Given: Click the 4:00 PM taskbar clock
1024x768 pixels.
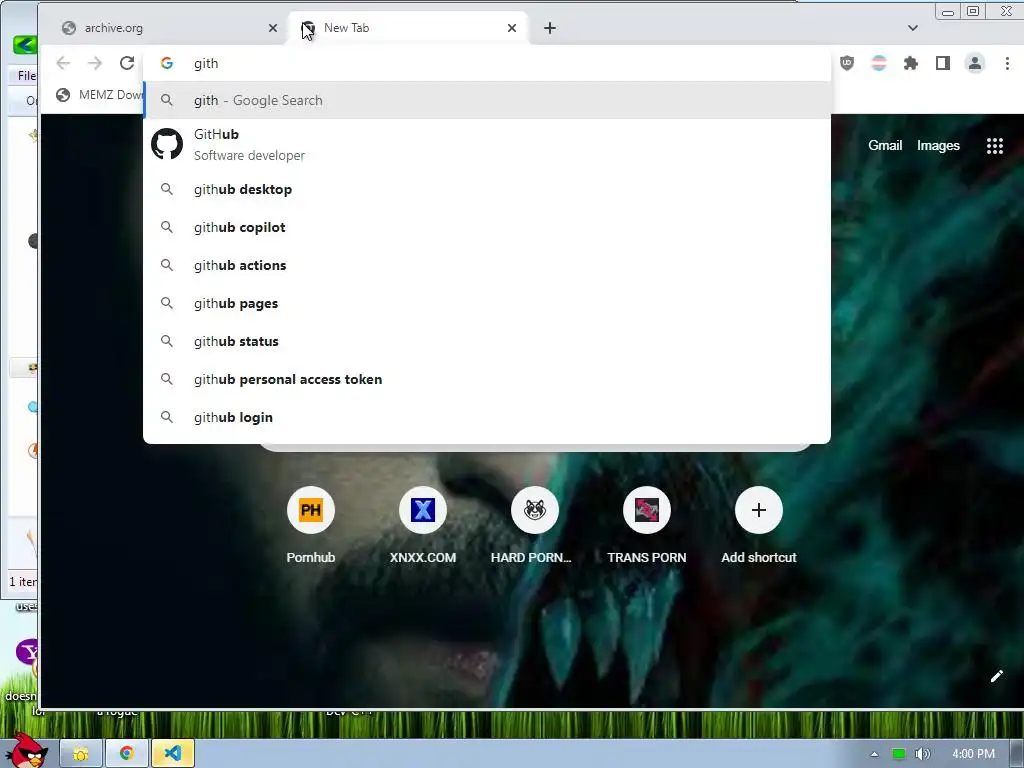Looking at the screenshot, I should click(x=974, y=754).
